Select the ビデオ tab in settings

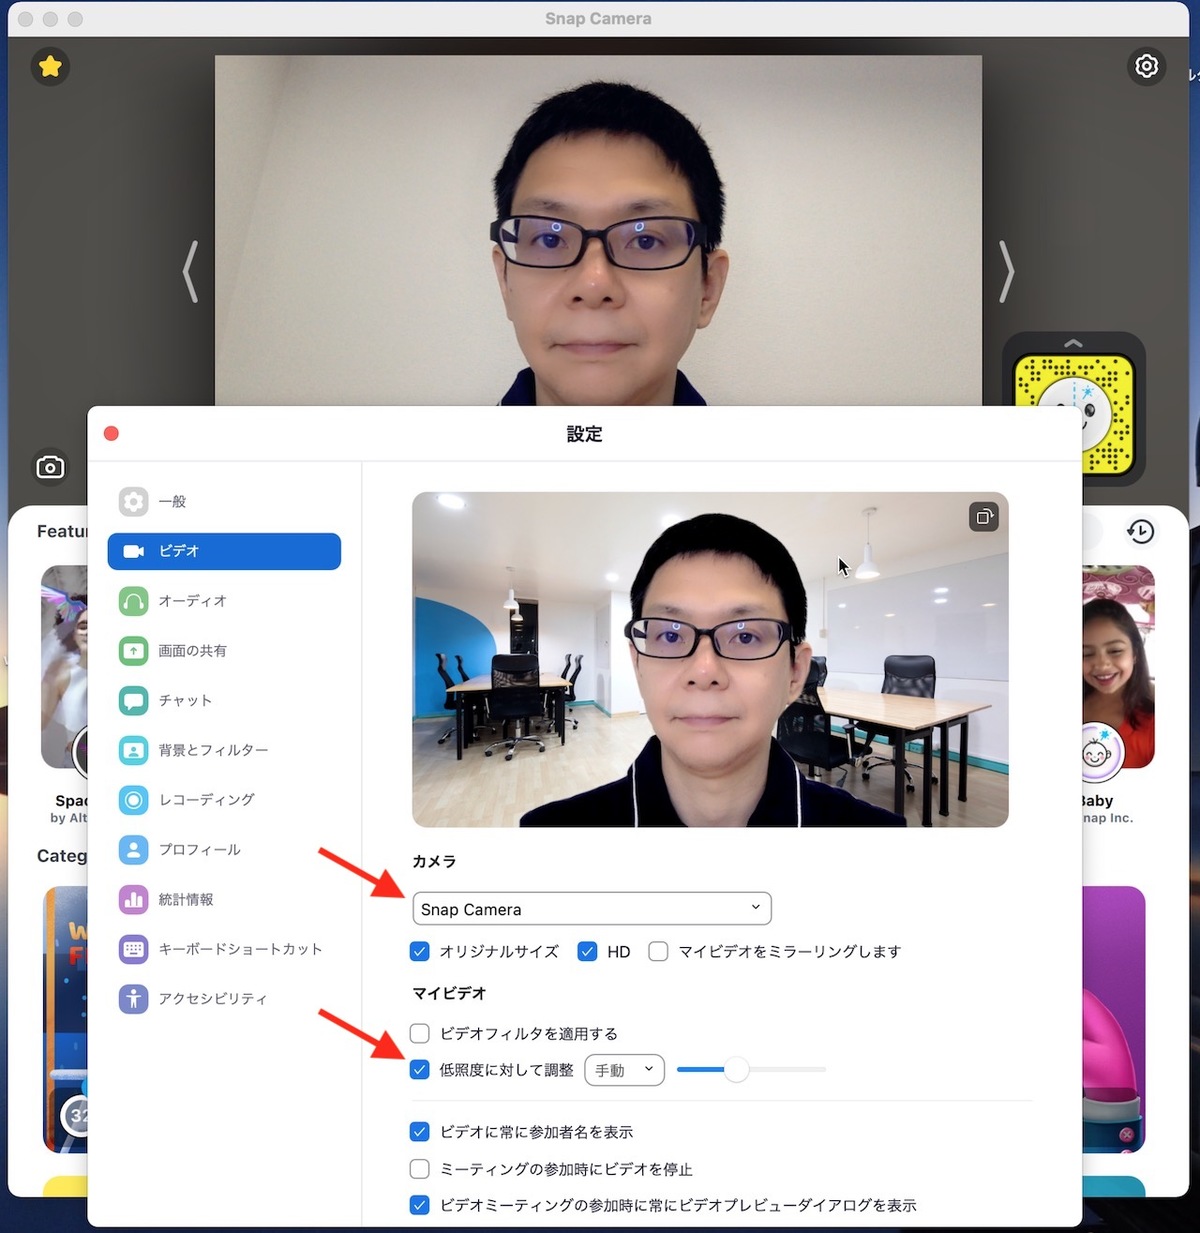click(x=224, y=551)
